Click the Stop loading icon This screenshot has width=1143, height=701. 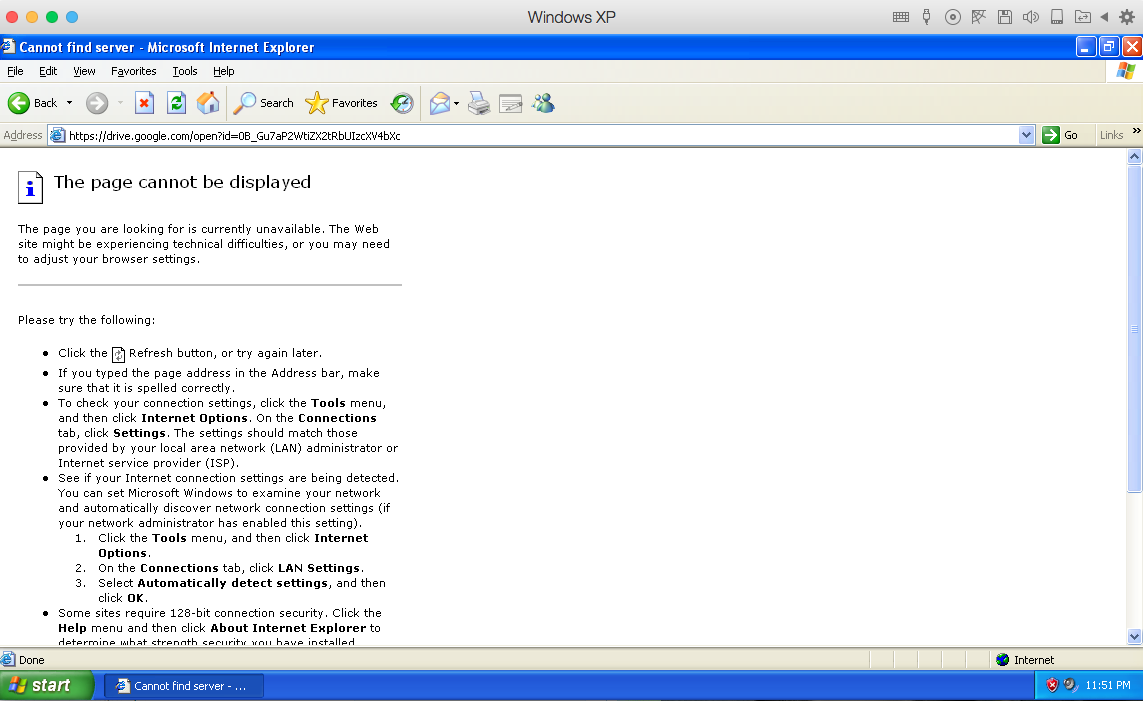pos(144,103)
